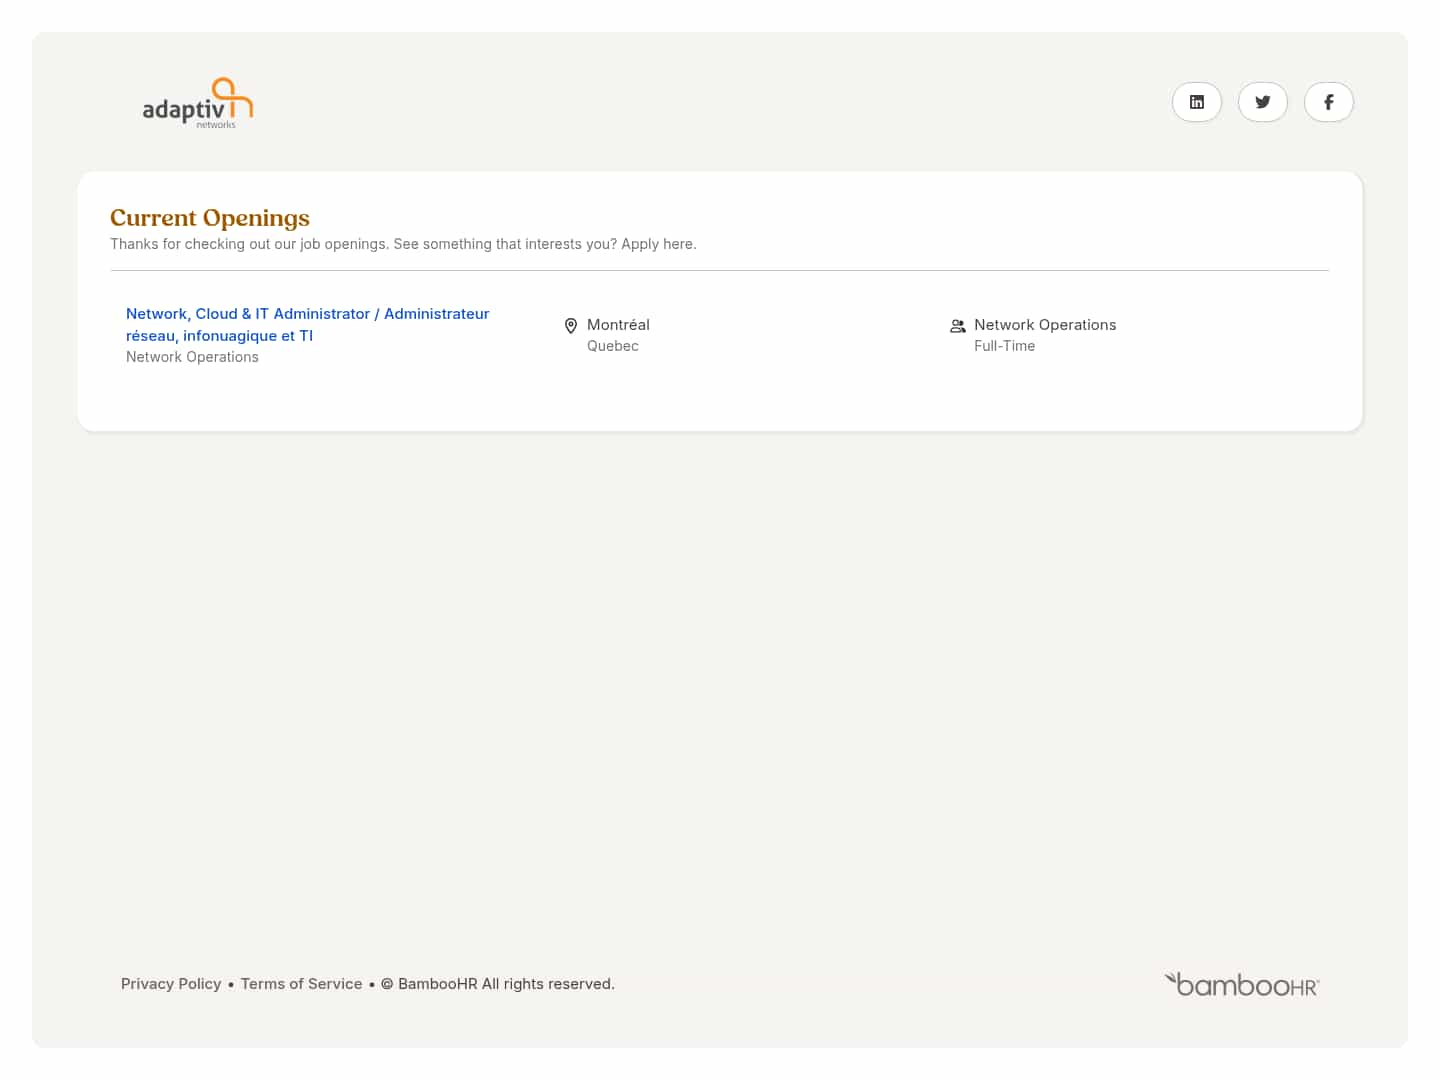Visit Facebook via the social icon
Screen dimensions: 1440x1080
pyautogui.click(x=1328, y=101)
